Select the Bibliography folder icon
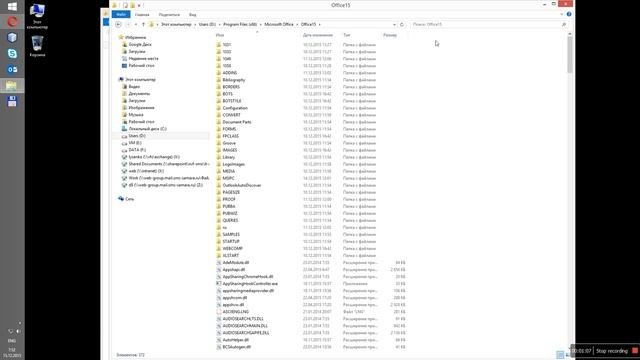Viewport: 640px width, 360px height. click(x=218, y=80)
